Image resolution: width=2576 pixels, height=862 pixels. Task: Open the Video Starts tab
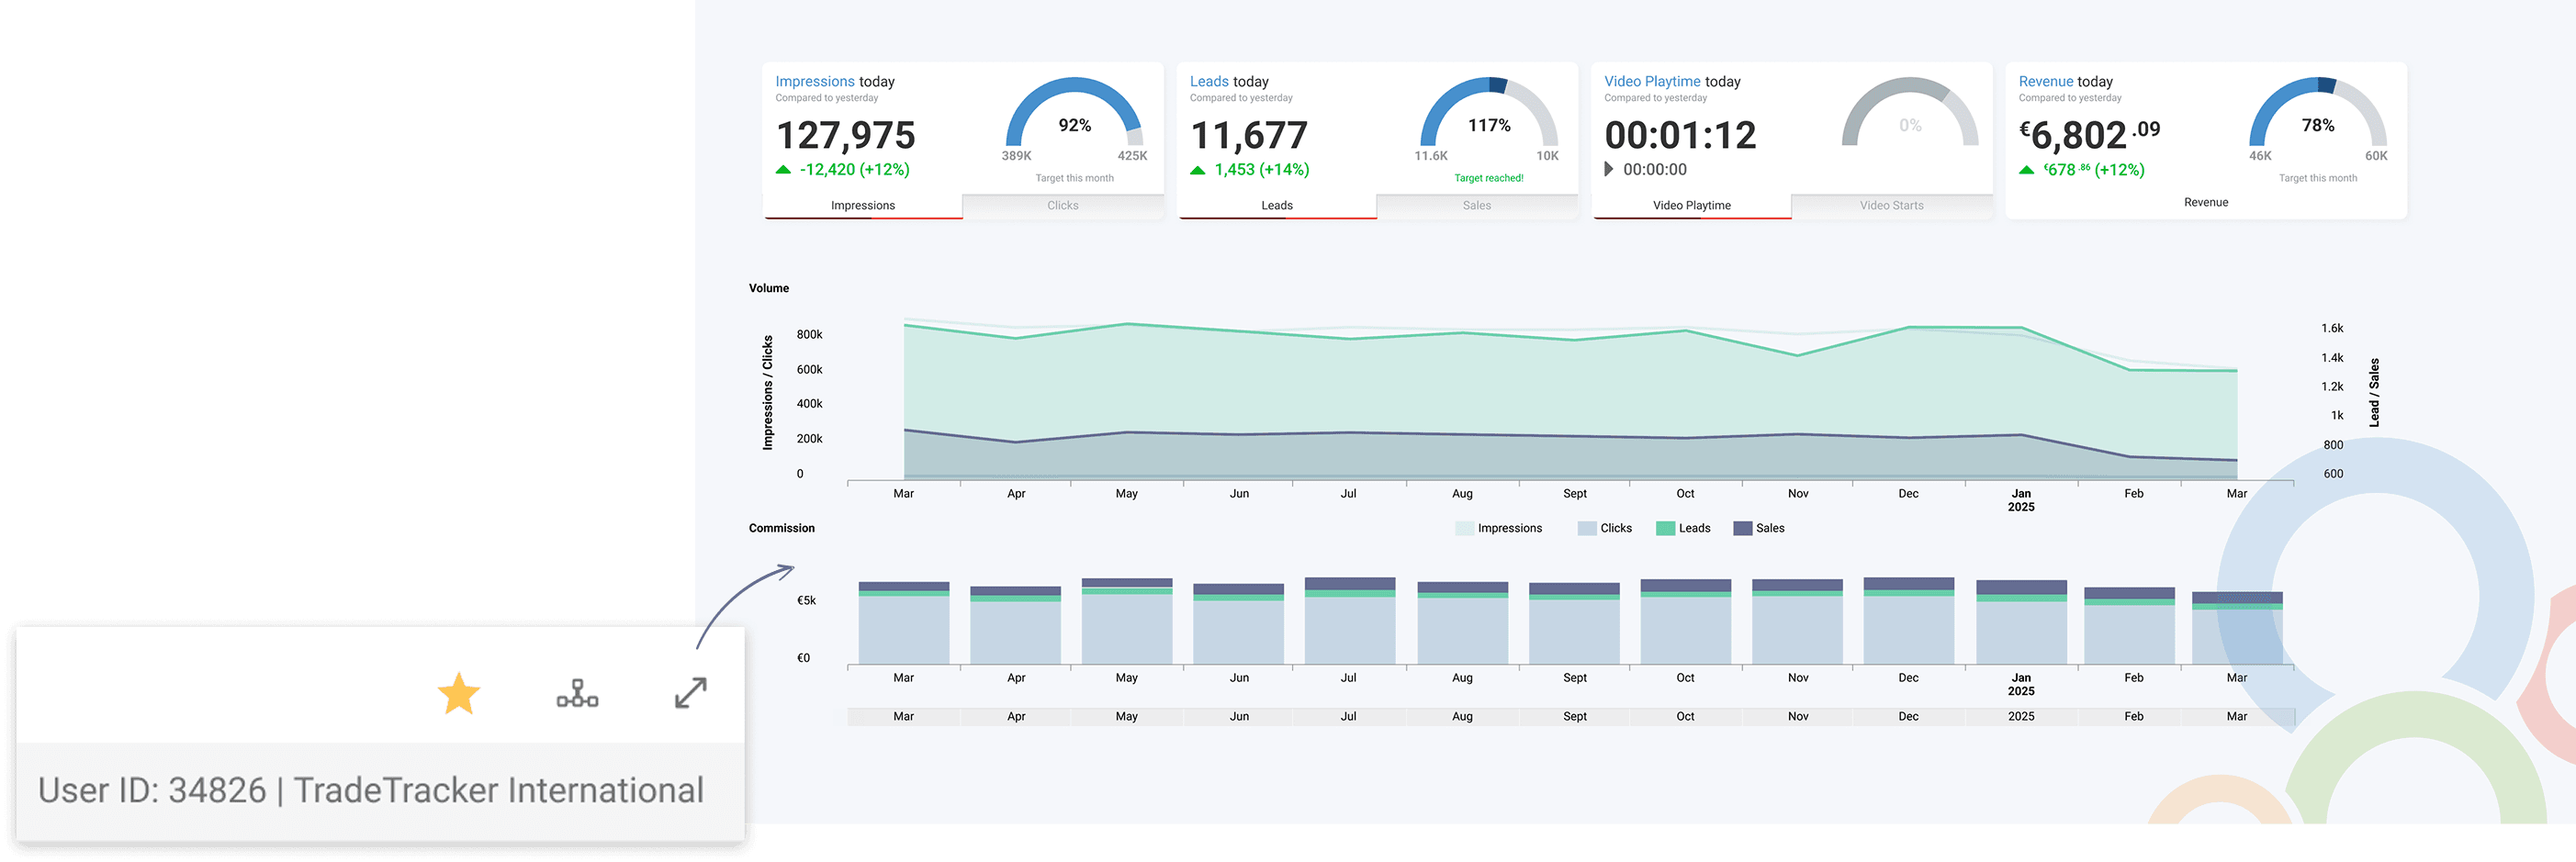(x=1891, y=206)
